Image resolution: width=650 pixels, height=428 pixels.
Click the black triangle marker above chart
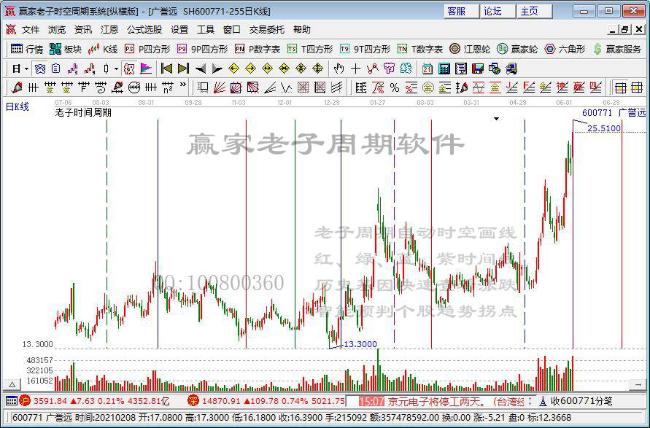[496, 119]
